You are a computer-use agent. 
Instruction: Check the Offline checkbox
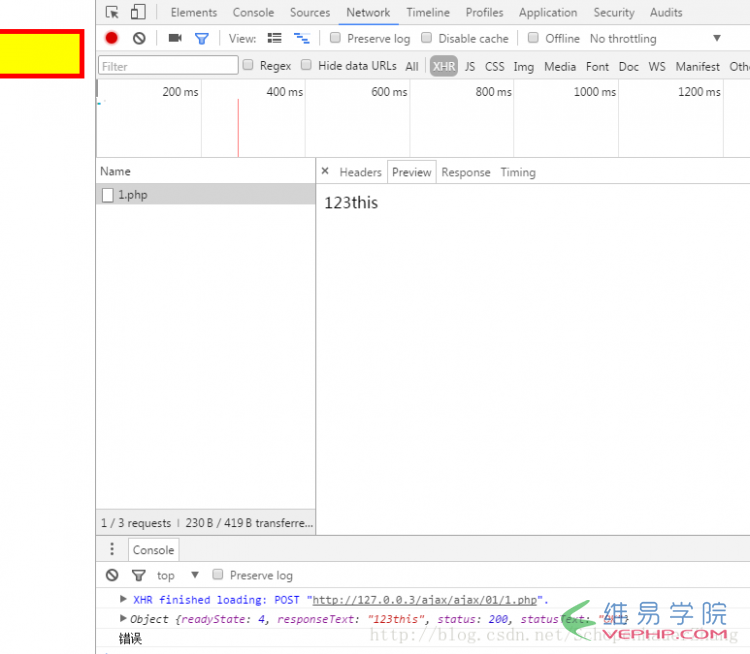pyautogui.click(x=533, y=38)
